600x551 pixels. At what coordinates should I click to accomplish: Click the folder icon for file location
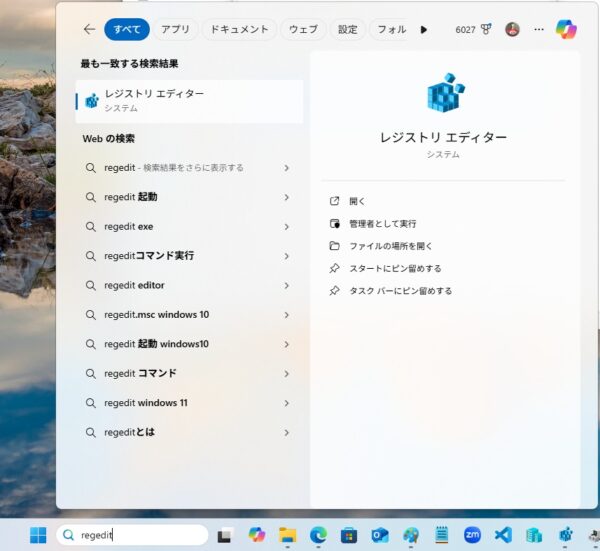334,246
